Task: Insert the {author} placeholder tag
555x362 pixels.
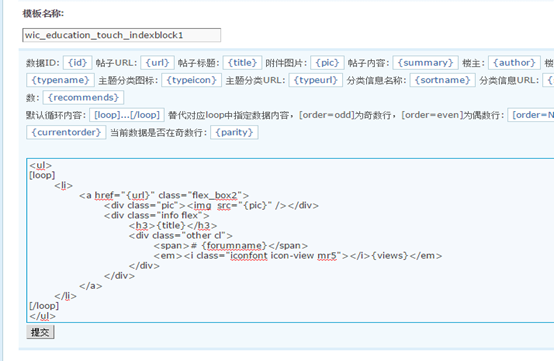Action: (514, 63)
